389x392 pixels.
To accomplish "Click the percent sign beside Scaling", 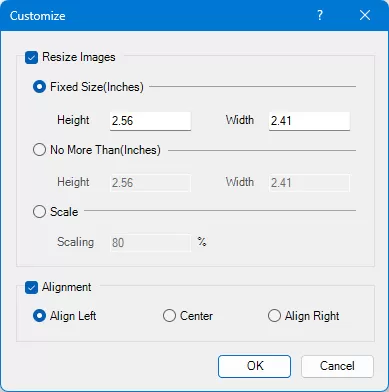I will [202, 241].
